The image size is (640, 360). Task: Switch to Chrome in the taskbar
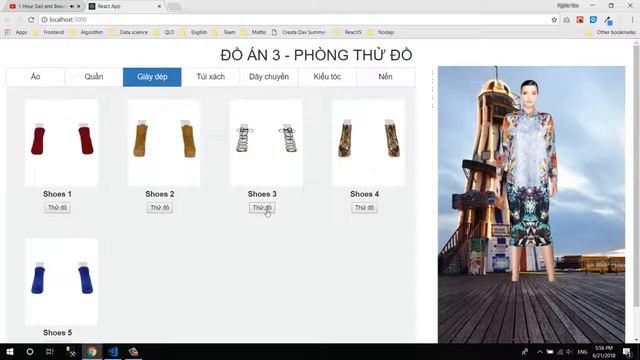click(92, 351)
